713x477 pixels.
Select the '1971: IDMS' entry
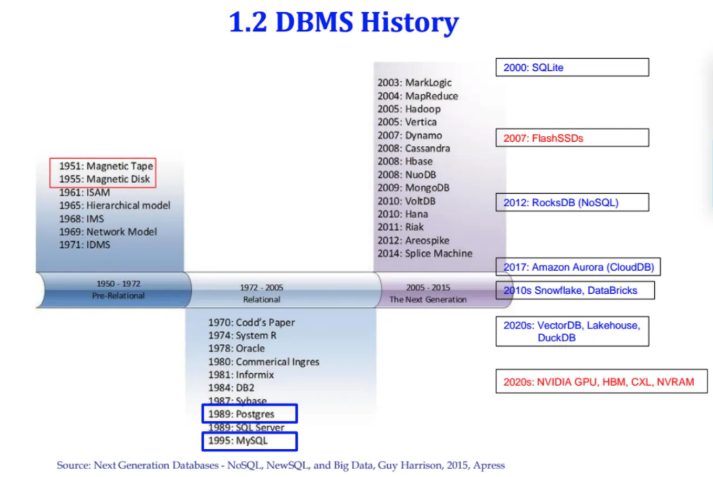coord(85,245)
